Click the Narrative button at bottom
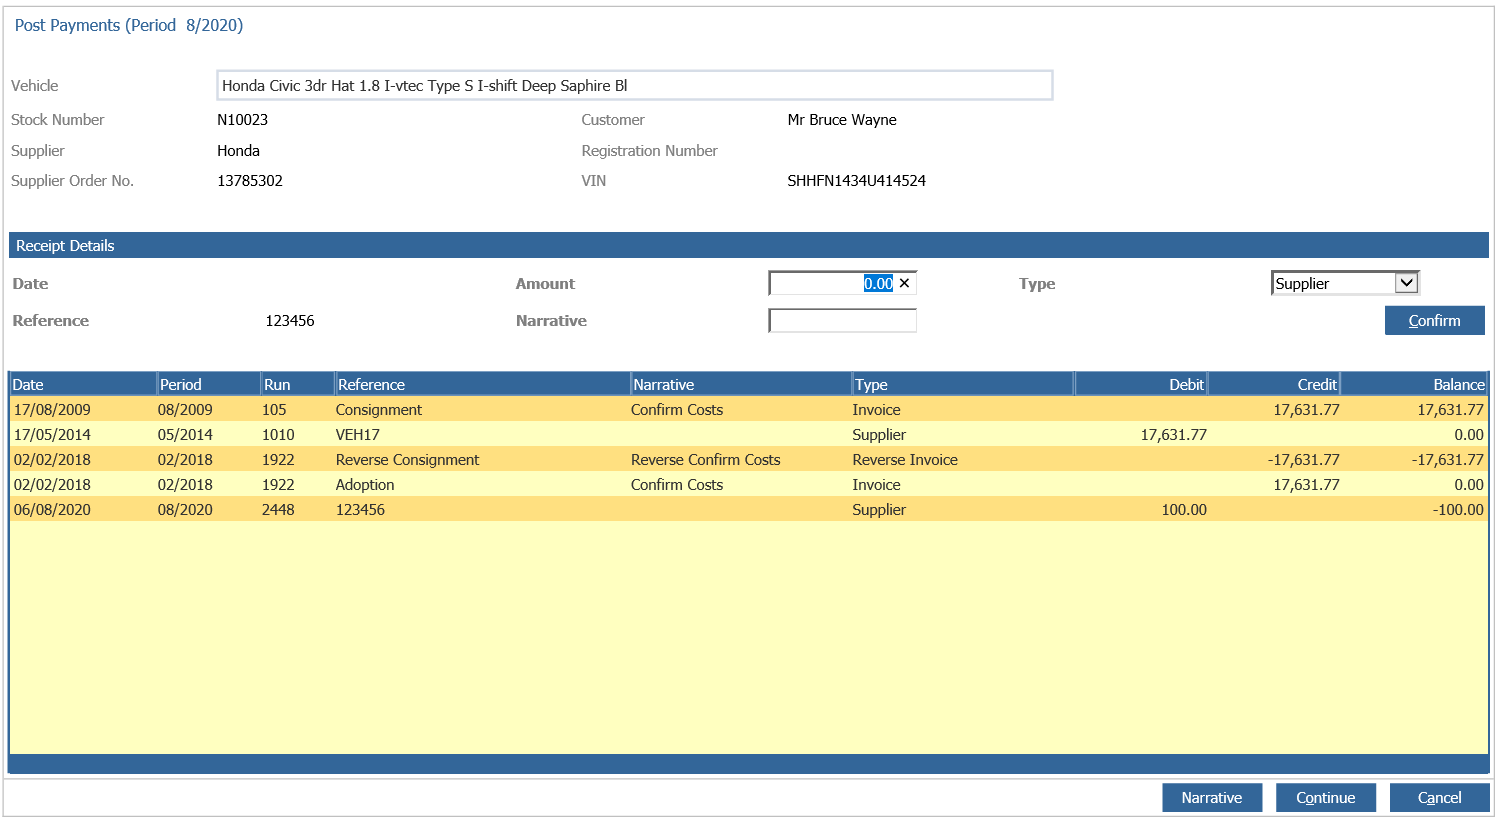The height and width of the screenshot is (818, 1502). tap(1211, 797)
